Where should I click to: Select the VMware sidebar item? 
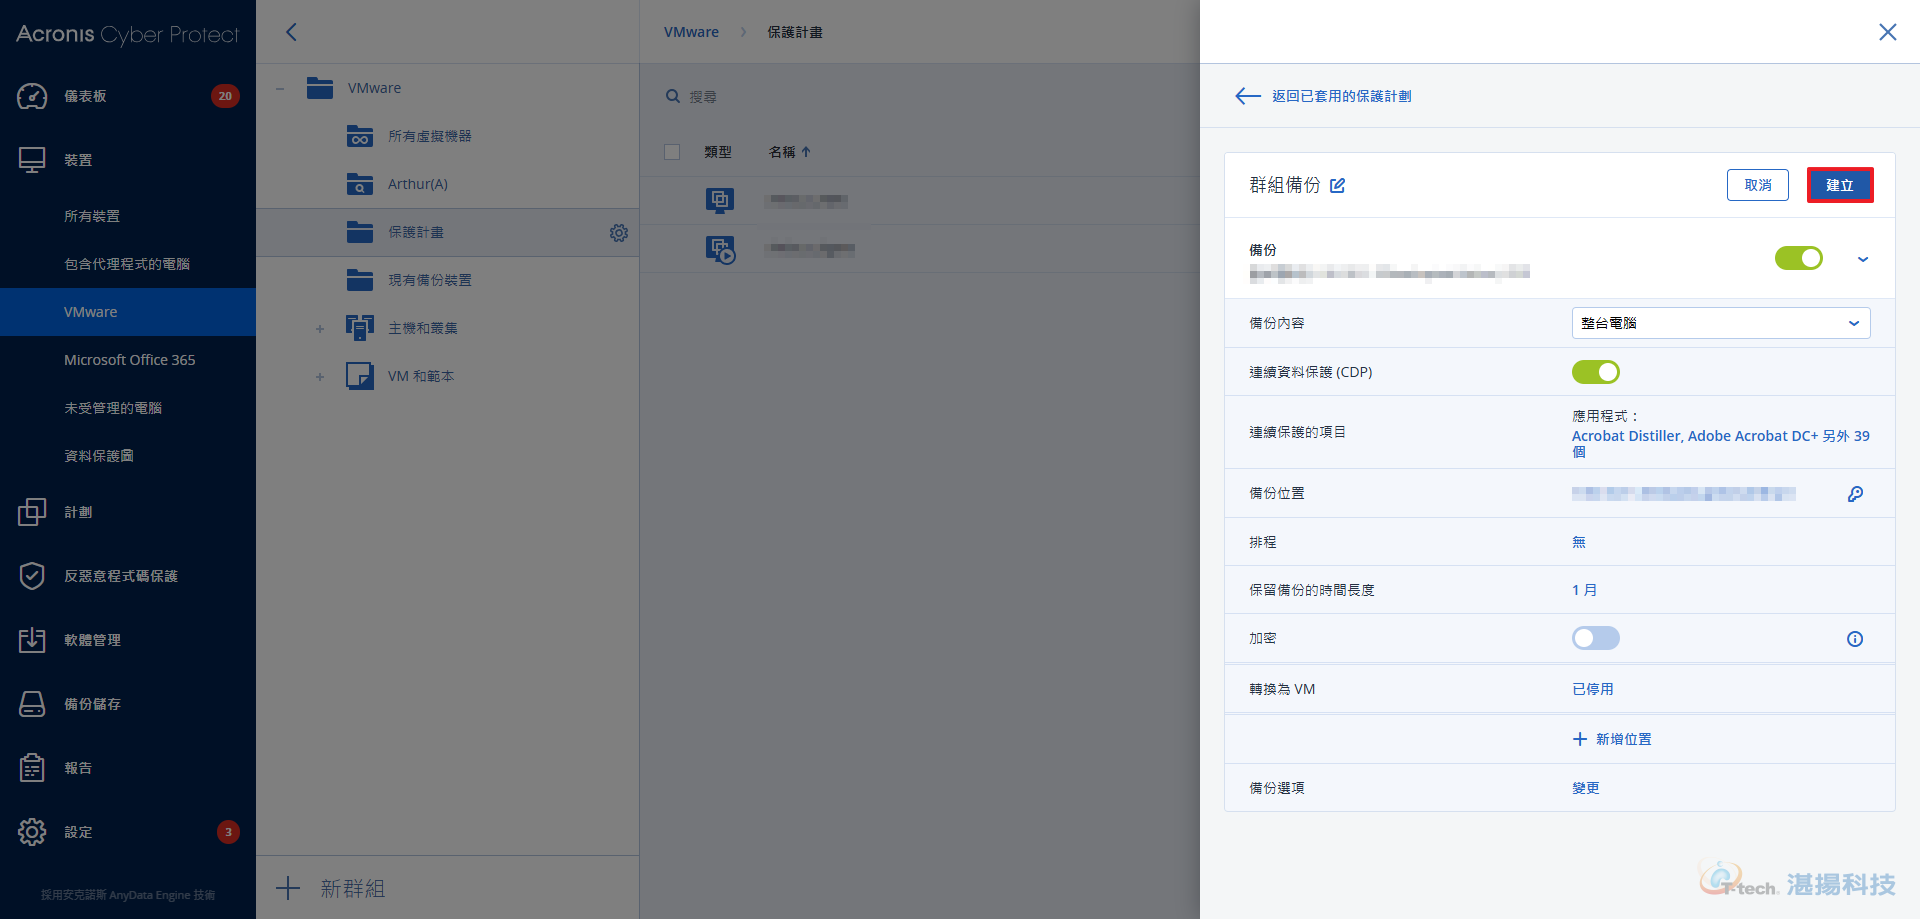128,312
